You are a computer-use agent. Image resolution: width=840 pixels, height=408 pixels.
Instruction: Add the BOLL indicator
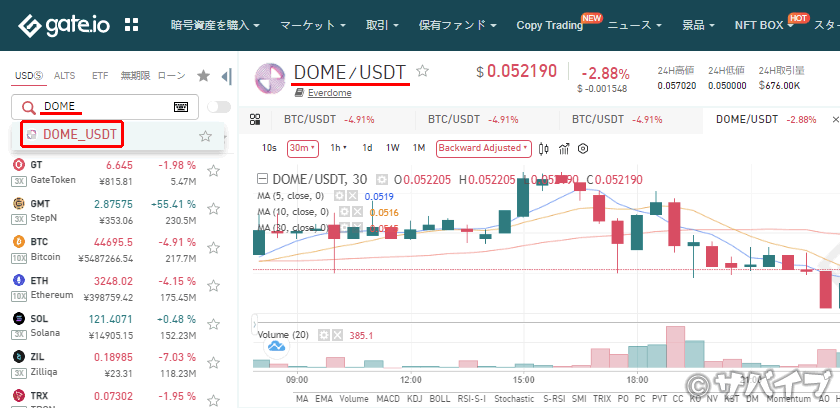[439, 399]
